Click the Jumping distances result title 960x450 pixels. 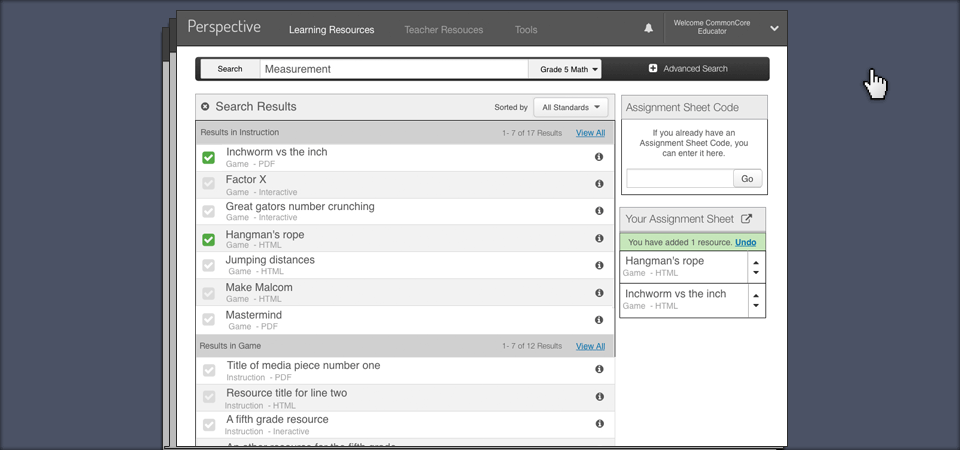point(270,260)
